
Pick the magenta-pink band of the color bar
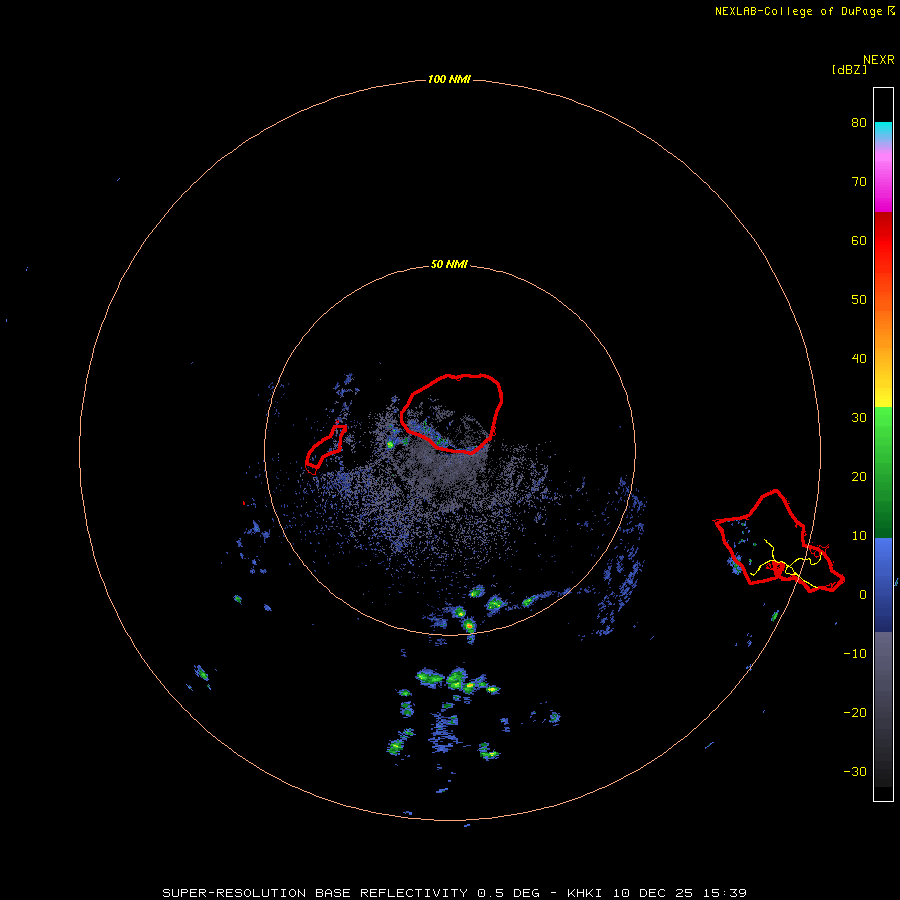883,178
